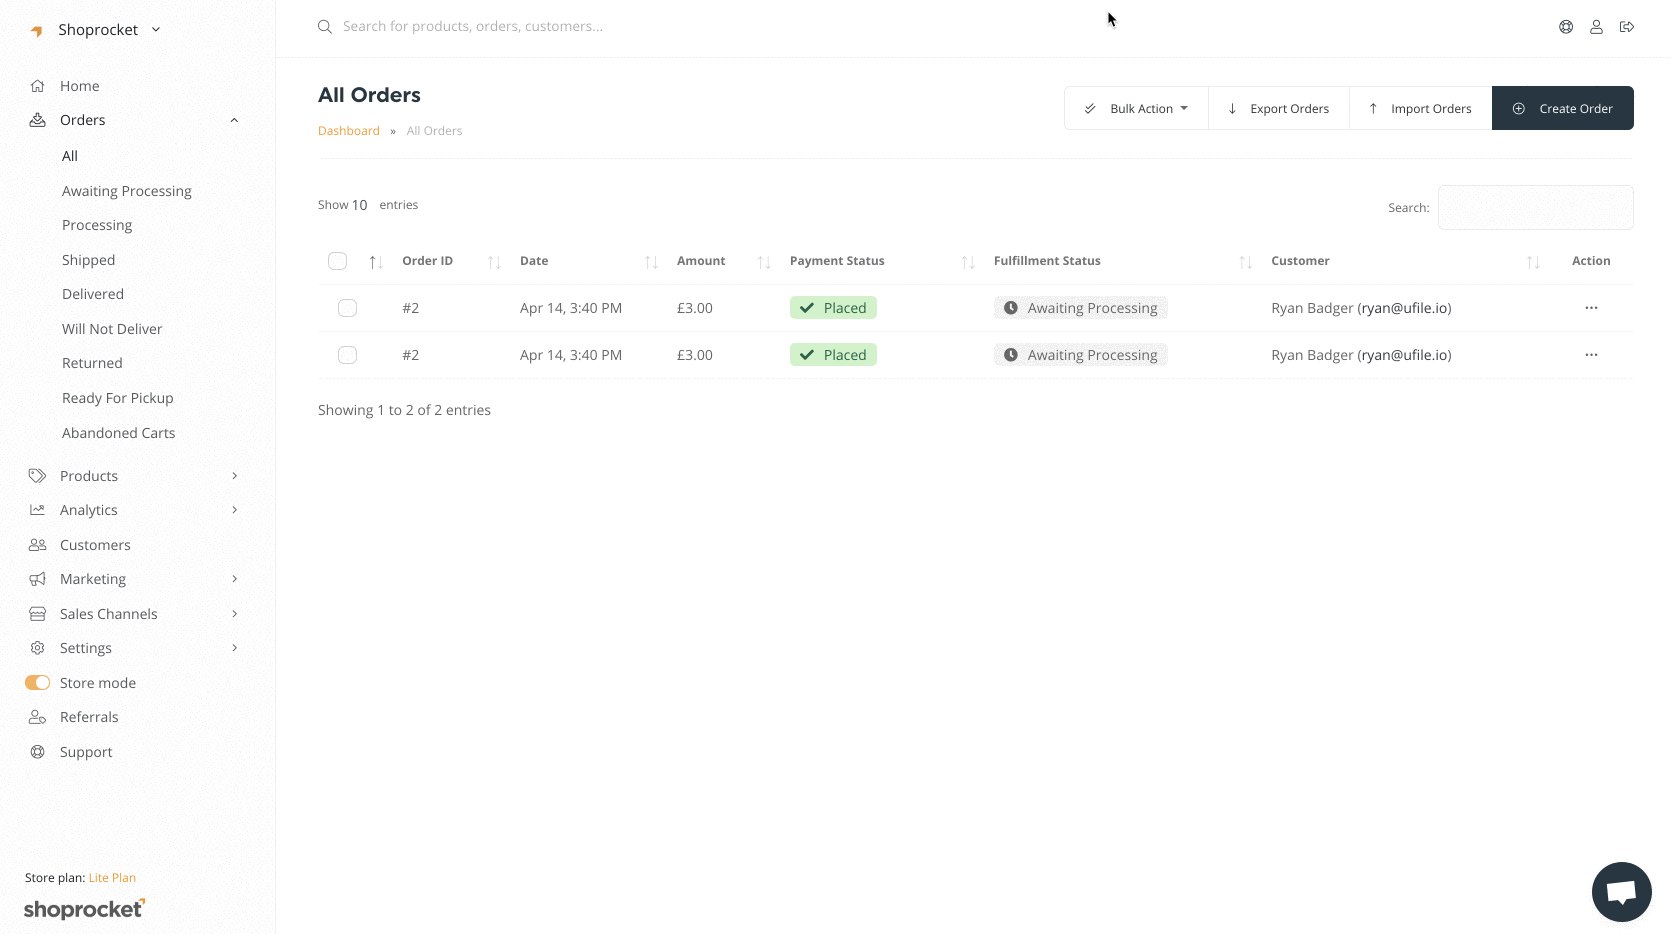Go to Abandoned Carts
Screen dimensions: 1671x934
118,433
